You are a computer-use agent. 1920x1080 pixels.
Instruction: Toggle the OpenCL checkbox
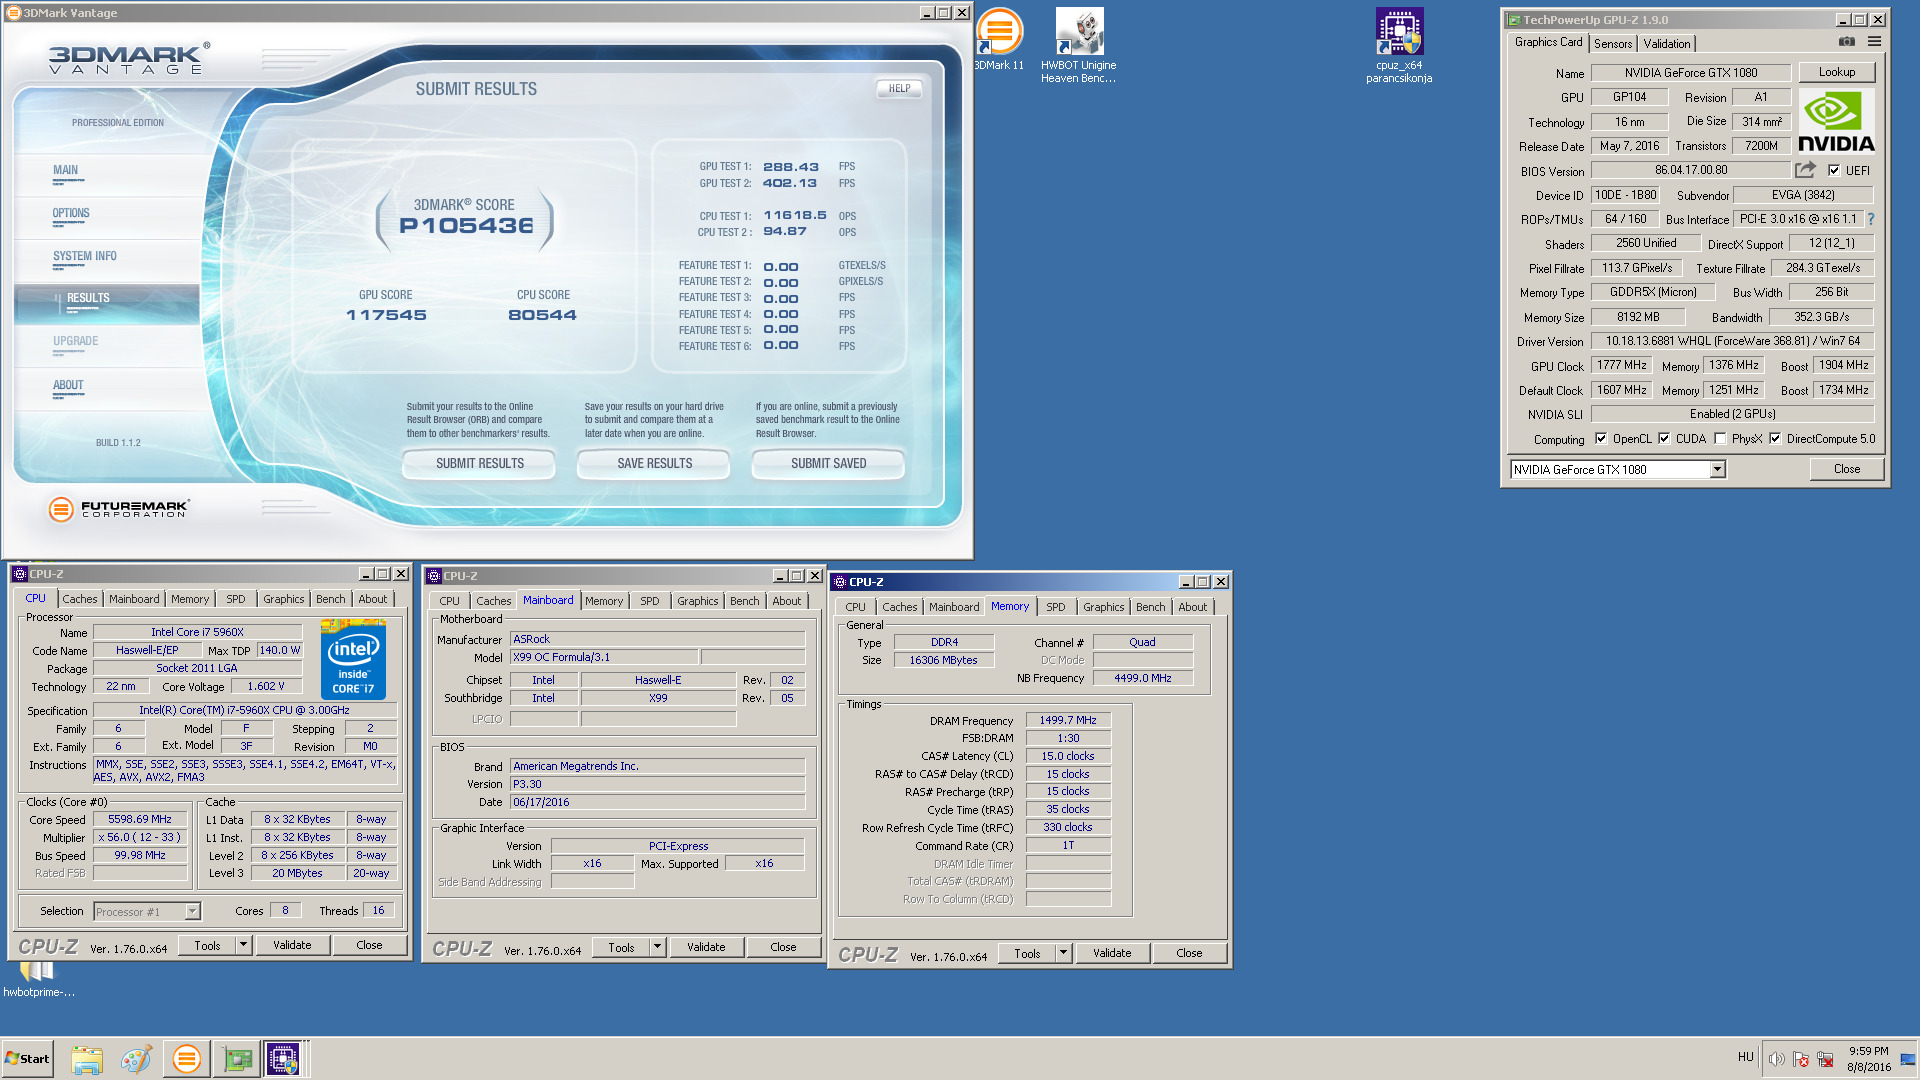pyautogui.click(x=1601, y=438)
